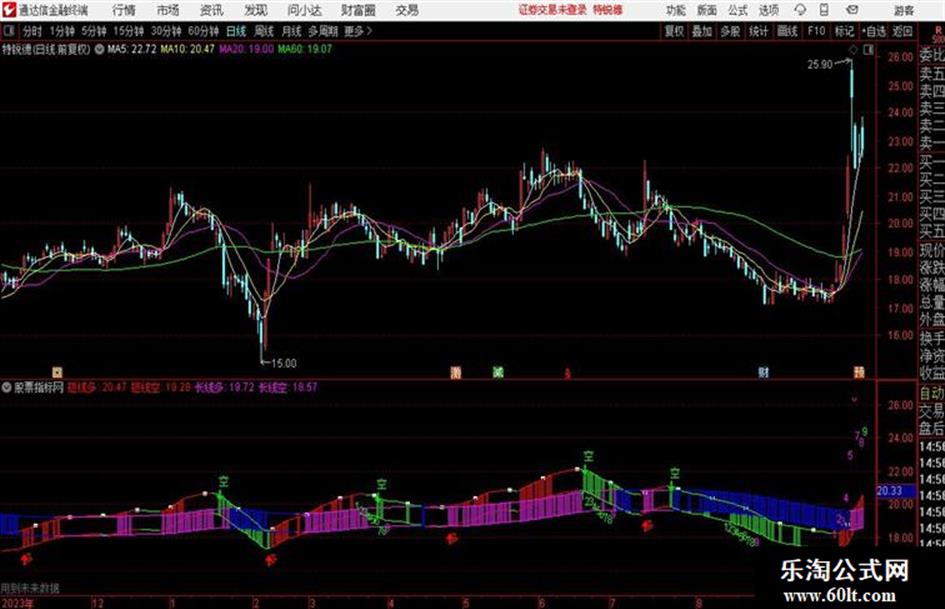Click the 叠加 overlay button
The height and width of the screenshot is (609, 945).
click(702, 31)
